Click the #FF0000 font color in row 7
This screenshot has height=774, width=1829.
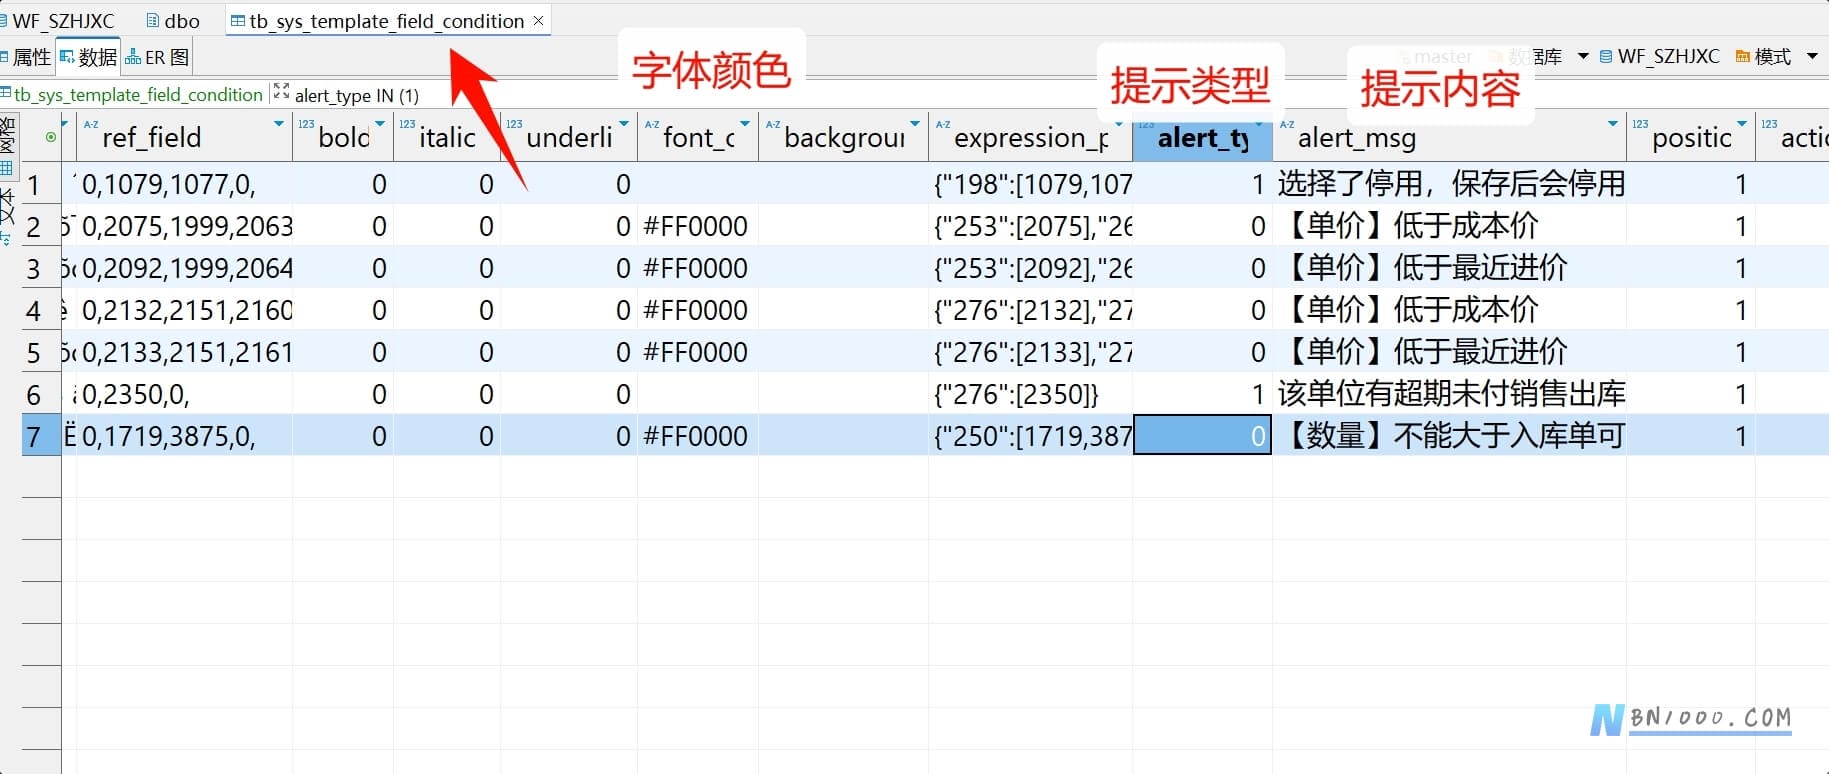coord(696,436)
